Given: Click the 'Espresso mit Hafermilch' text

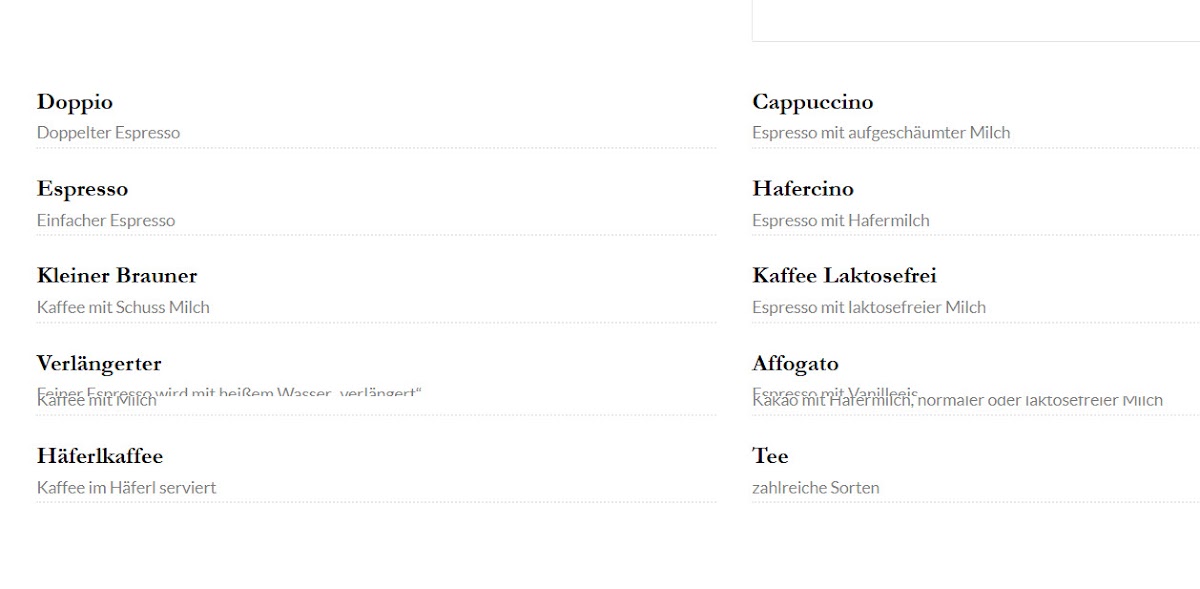Looking at the screenshot, I should click(x=840, y=221).
